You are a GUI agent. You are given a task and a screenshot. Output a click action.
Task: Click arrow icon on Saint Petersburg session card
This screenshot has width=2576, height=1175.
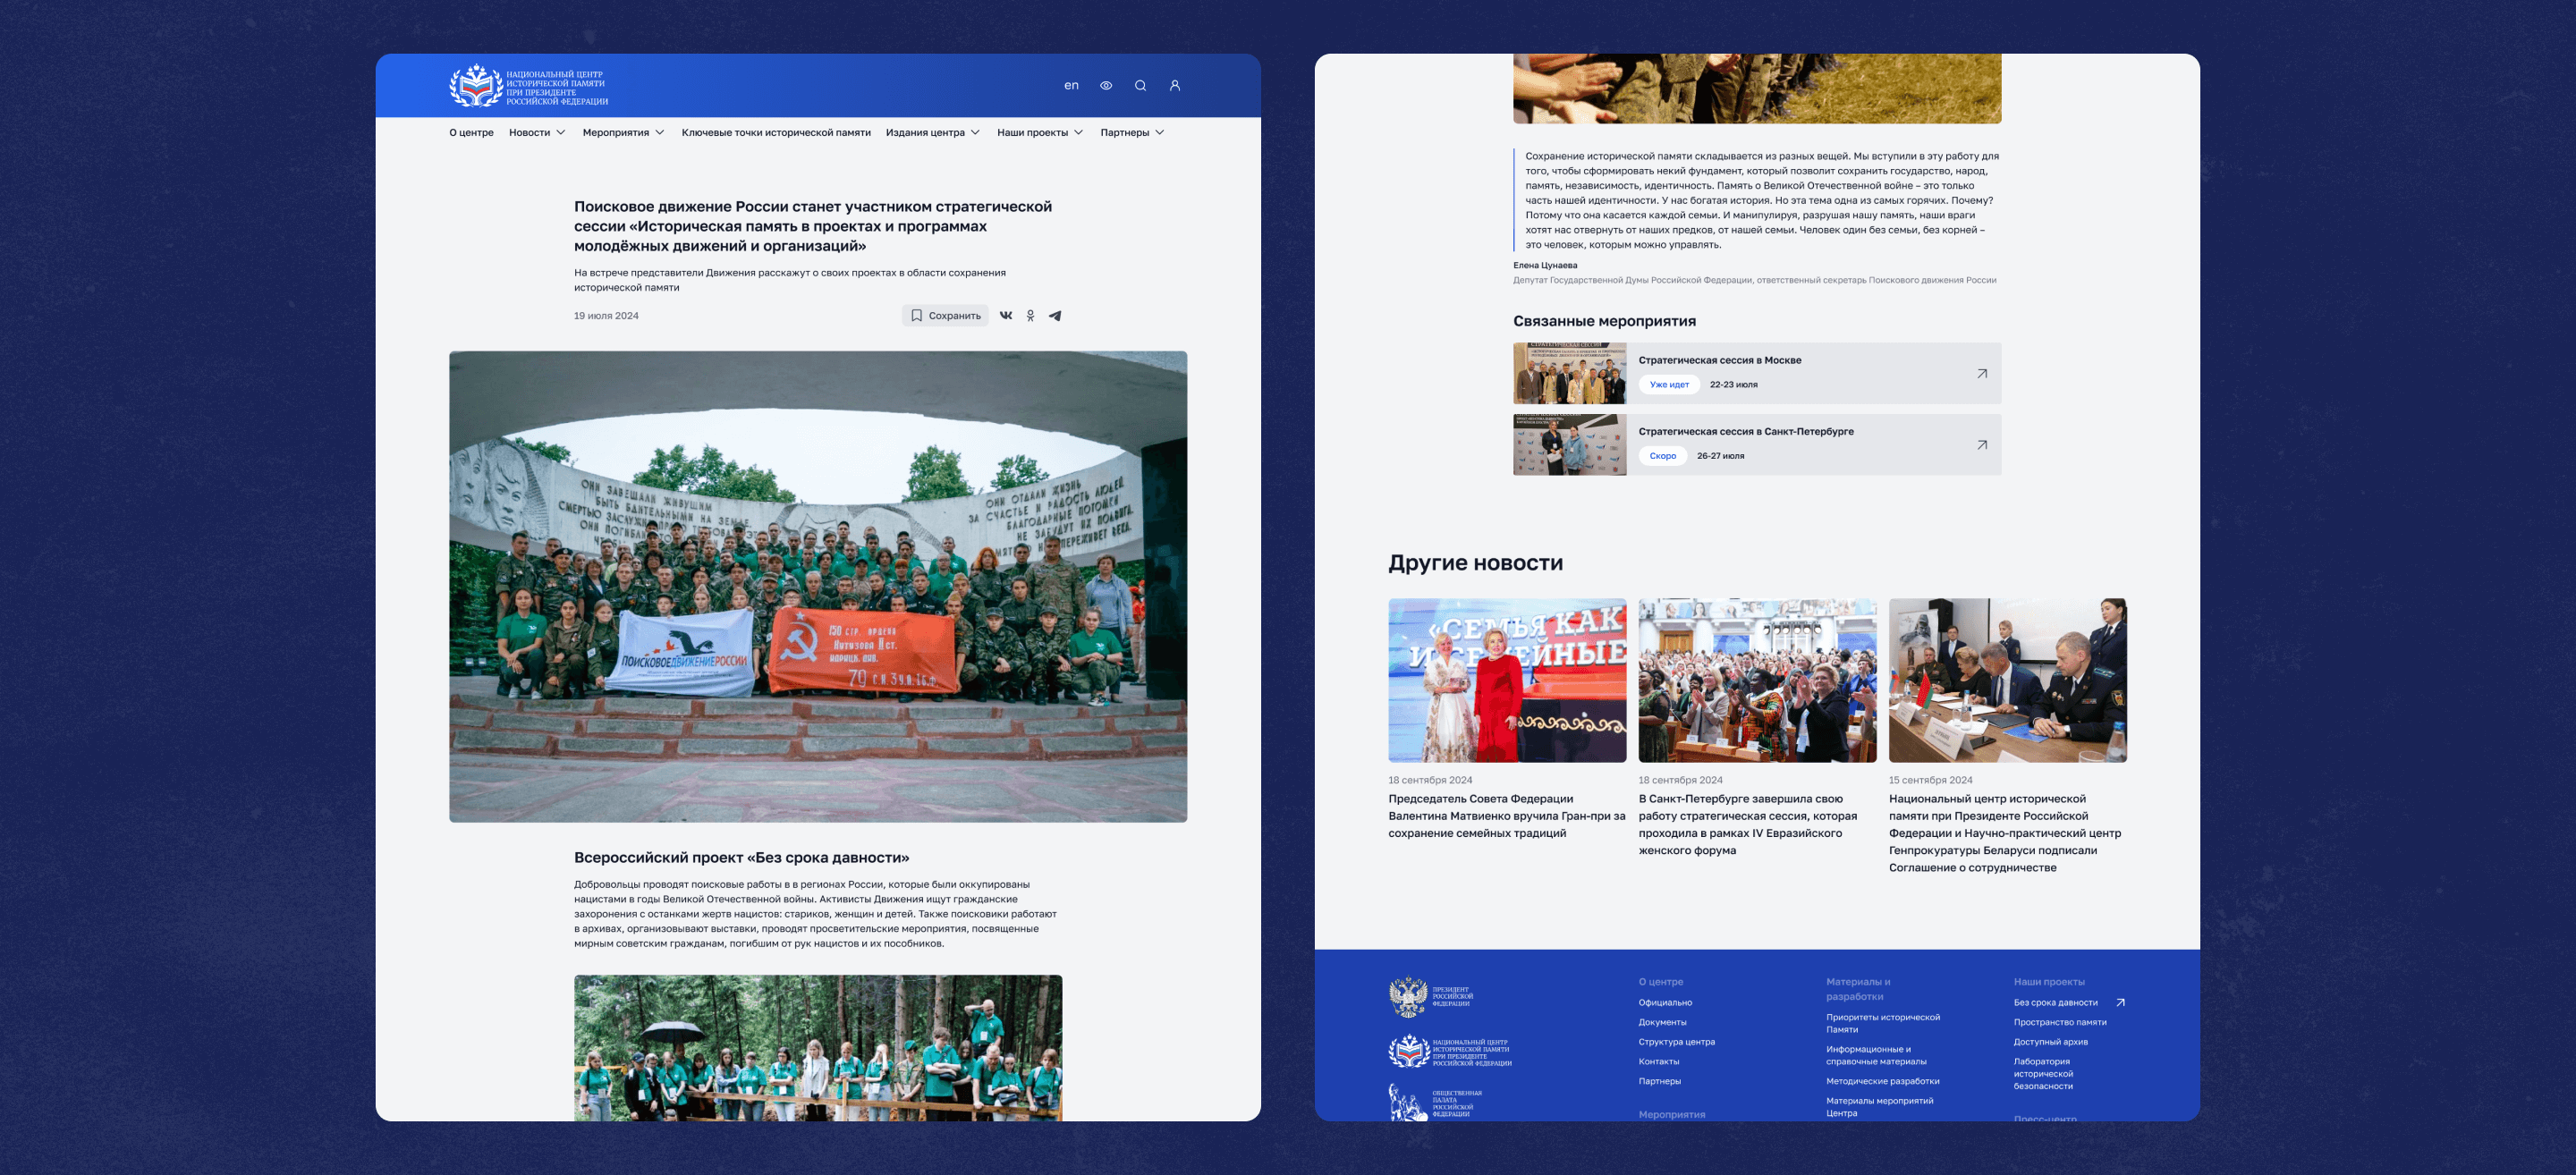point(1981,445)
